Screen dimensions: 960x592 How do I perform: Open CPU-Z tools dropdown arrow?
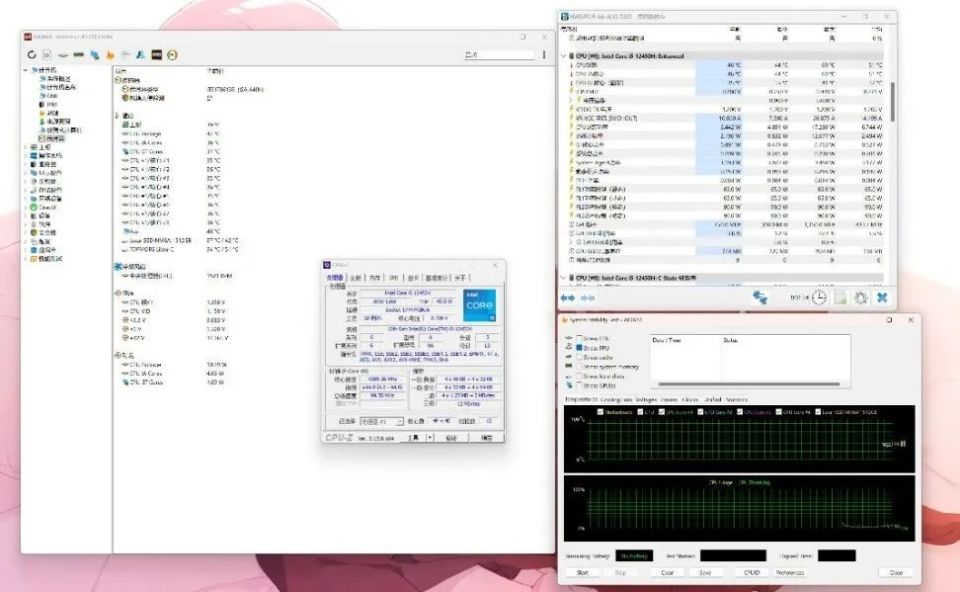click(430, 438)
